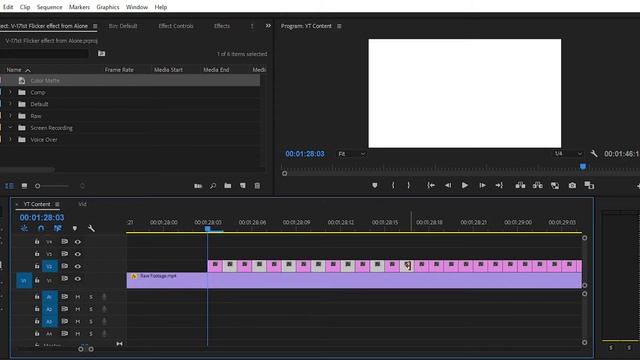Expand the Default bin folder
The image size is (640, 360).
(11, 104)
